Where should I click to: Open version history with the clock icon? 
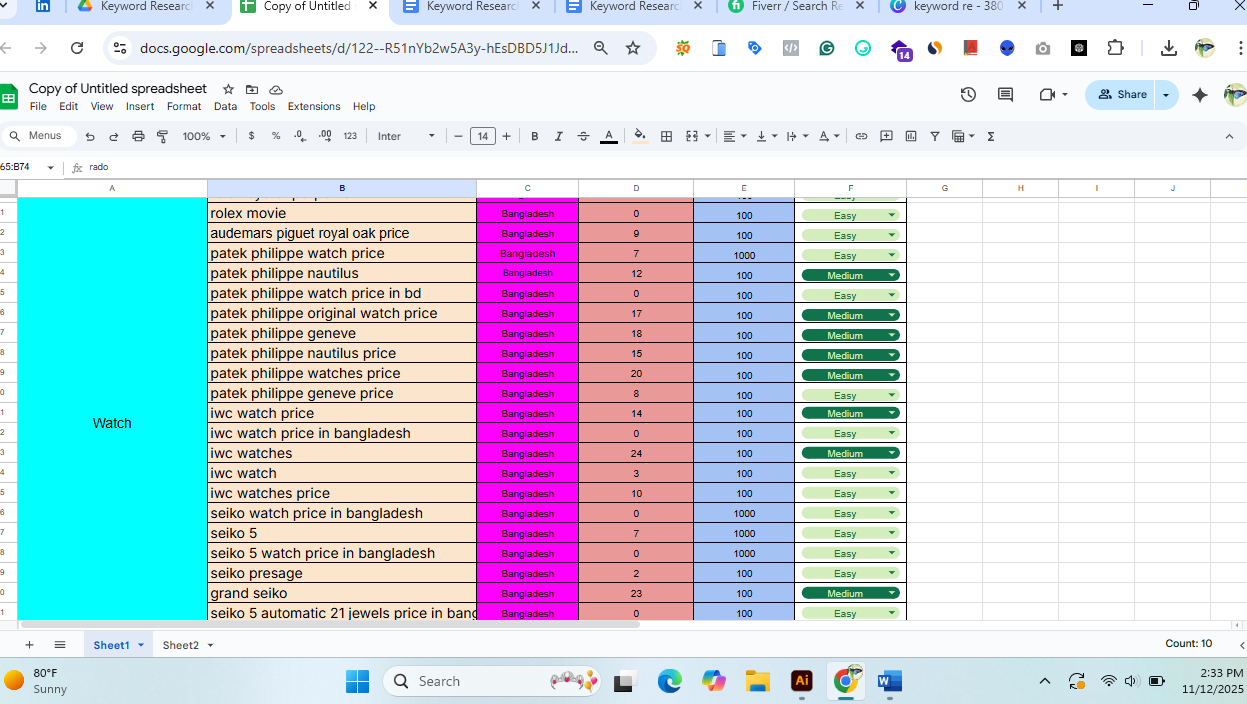pyautogui.click(x=967, y=94)
